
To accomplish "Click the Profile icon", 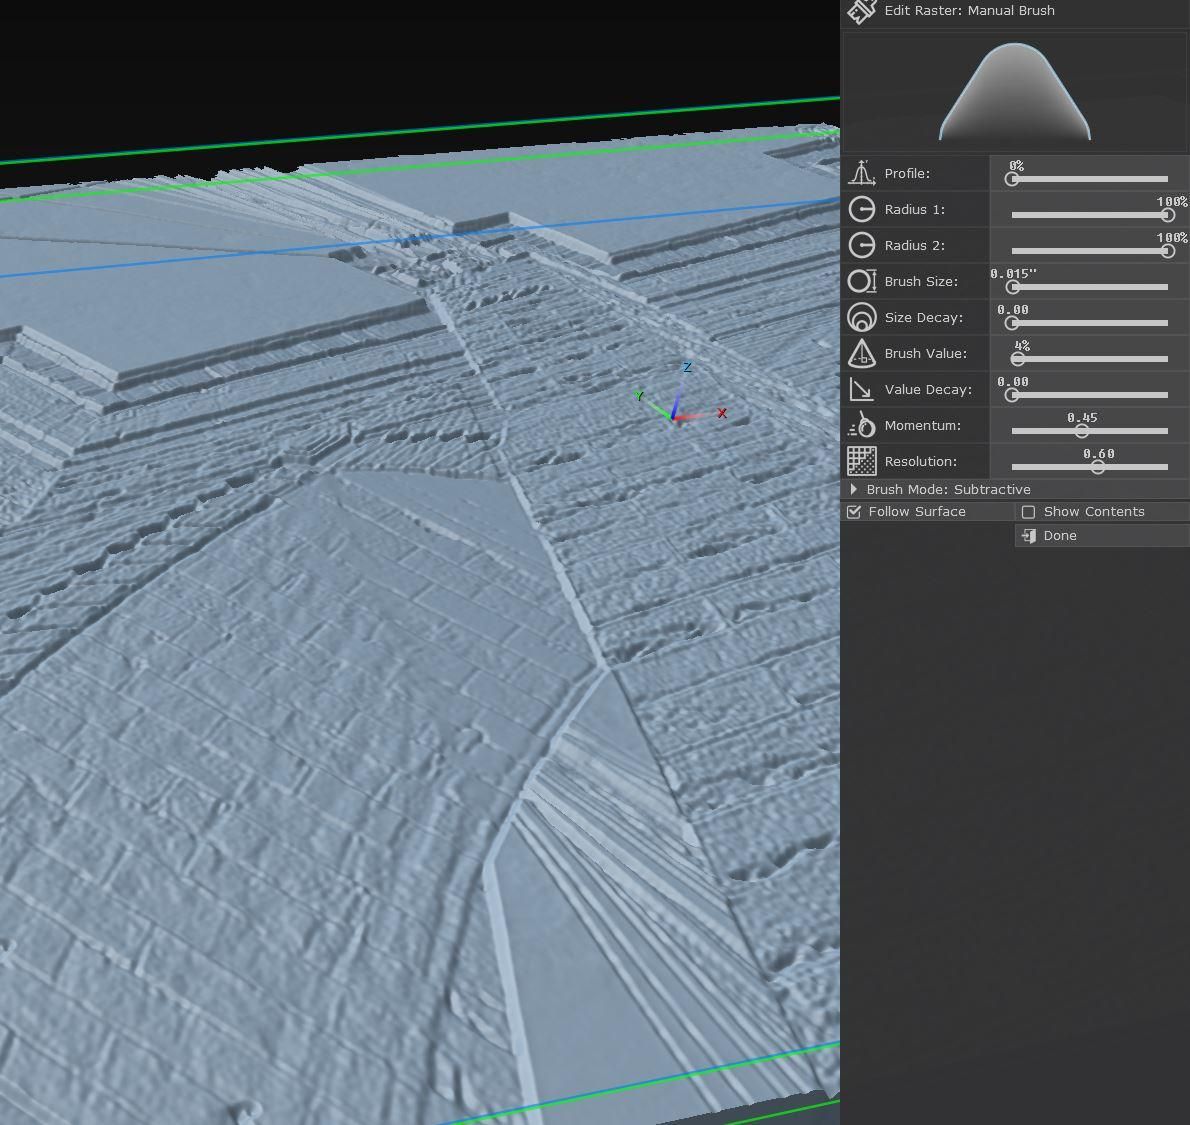I will click(x=861, y=173).
